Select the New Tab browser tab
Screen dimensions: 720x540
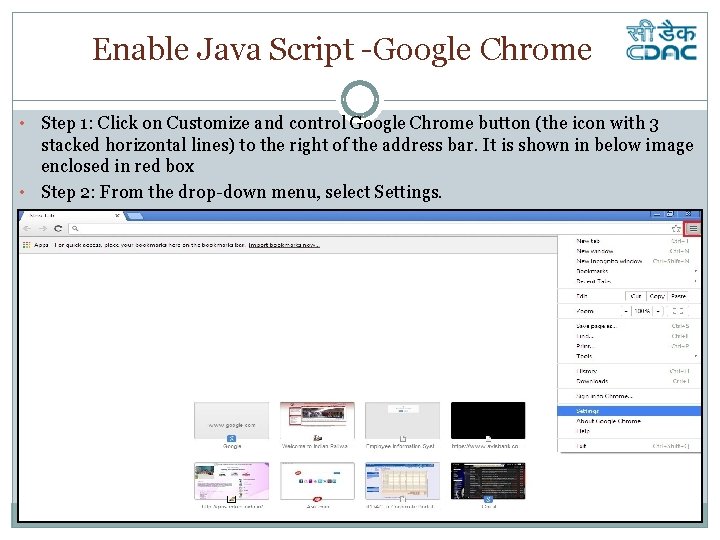pos(71,215)
